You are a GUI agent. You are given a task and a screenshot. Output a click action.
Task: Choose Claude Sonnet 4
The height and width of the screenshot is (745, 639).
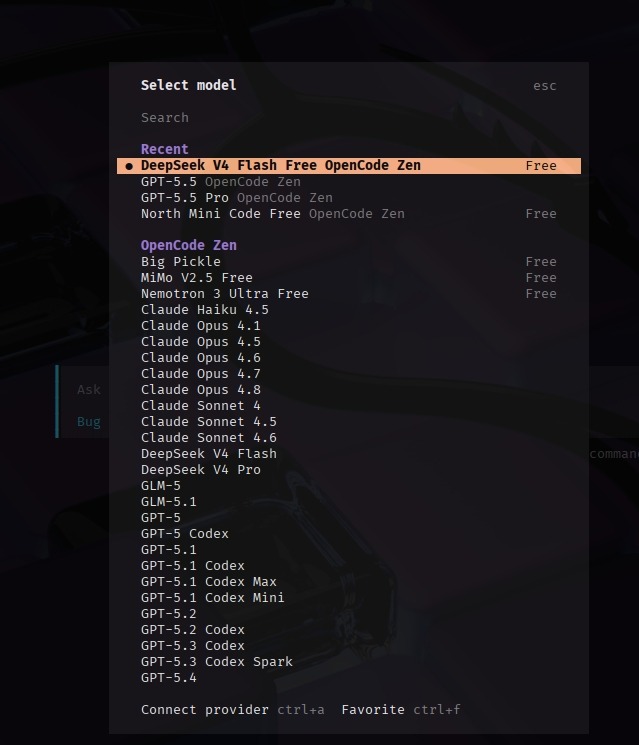point(349,406)
